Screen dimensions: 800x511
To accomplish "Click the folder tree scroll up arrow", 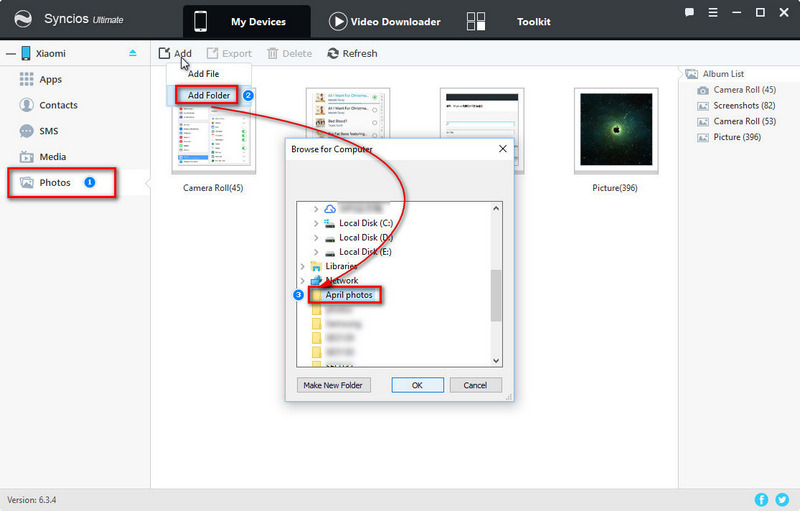I will tap(496, 208).
